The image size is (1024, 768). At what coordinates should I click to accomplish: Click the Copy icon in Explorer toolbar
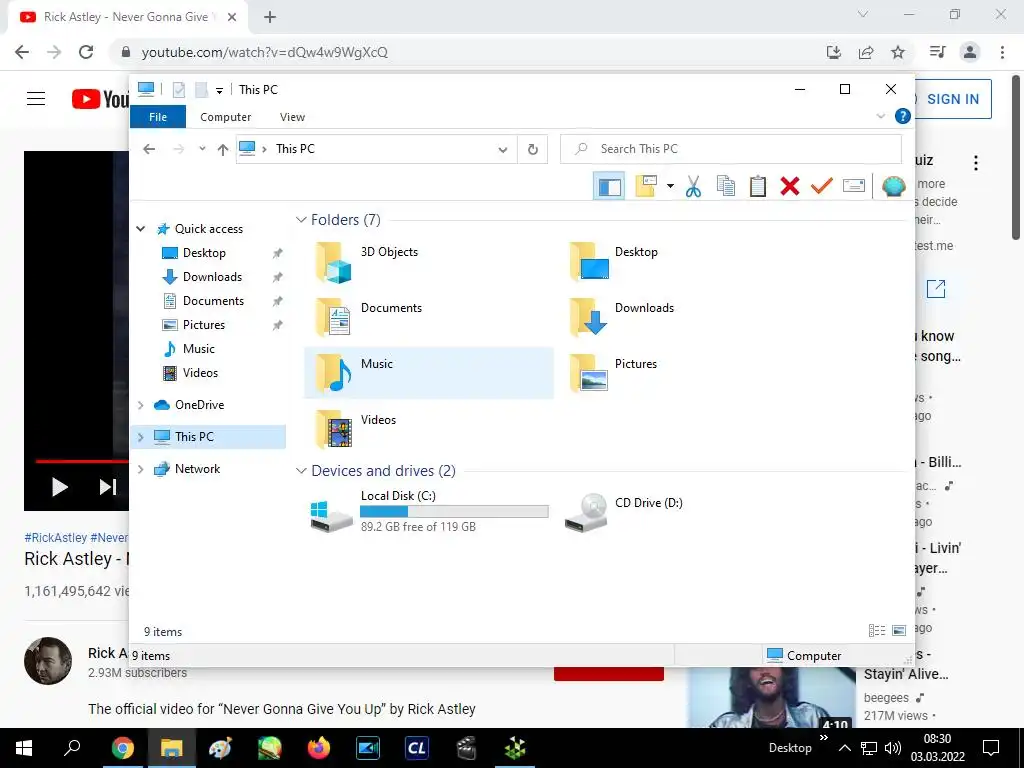(726, 186)
